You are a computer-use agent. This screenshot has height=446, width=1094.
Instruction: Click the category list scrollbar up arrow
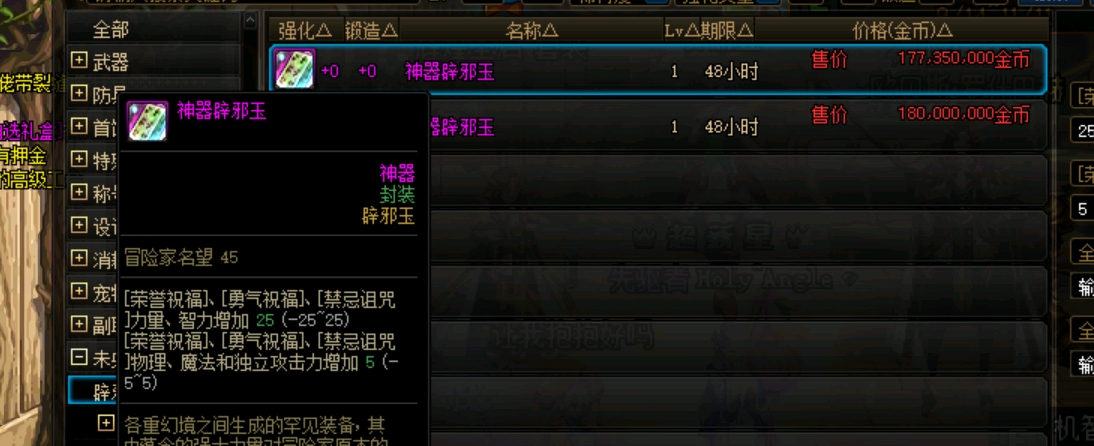(250, 21)
